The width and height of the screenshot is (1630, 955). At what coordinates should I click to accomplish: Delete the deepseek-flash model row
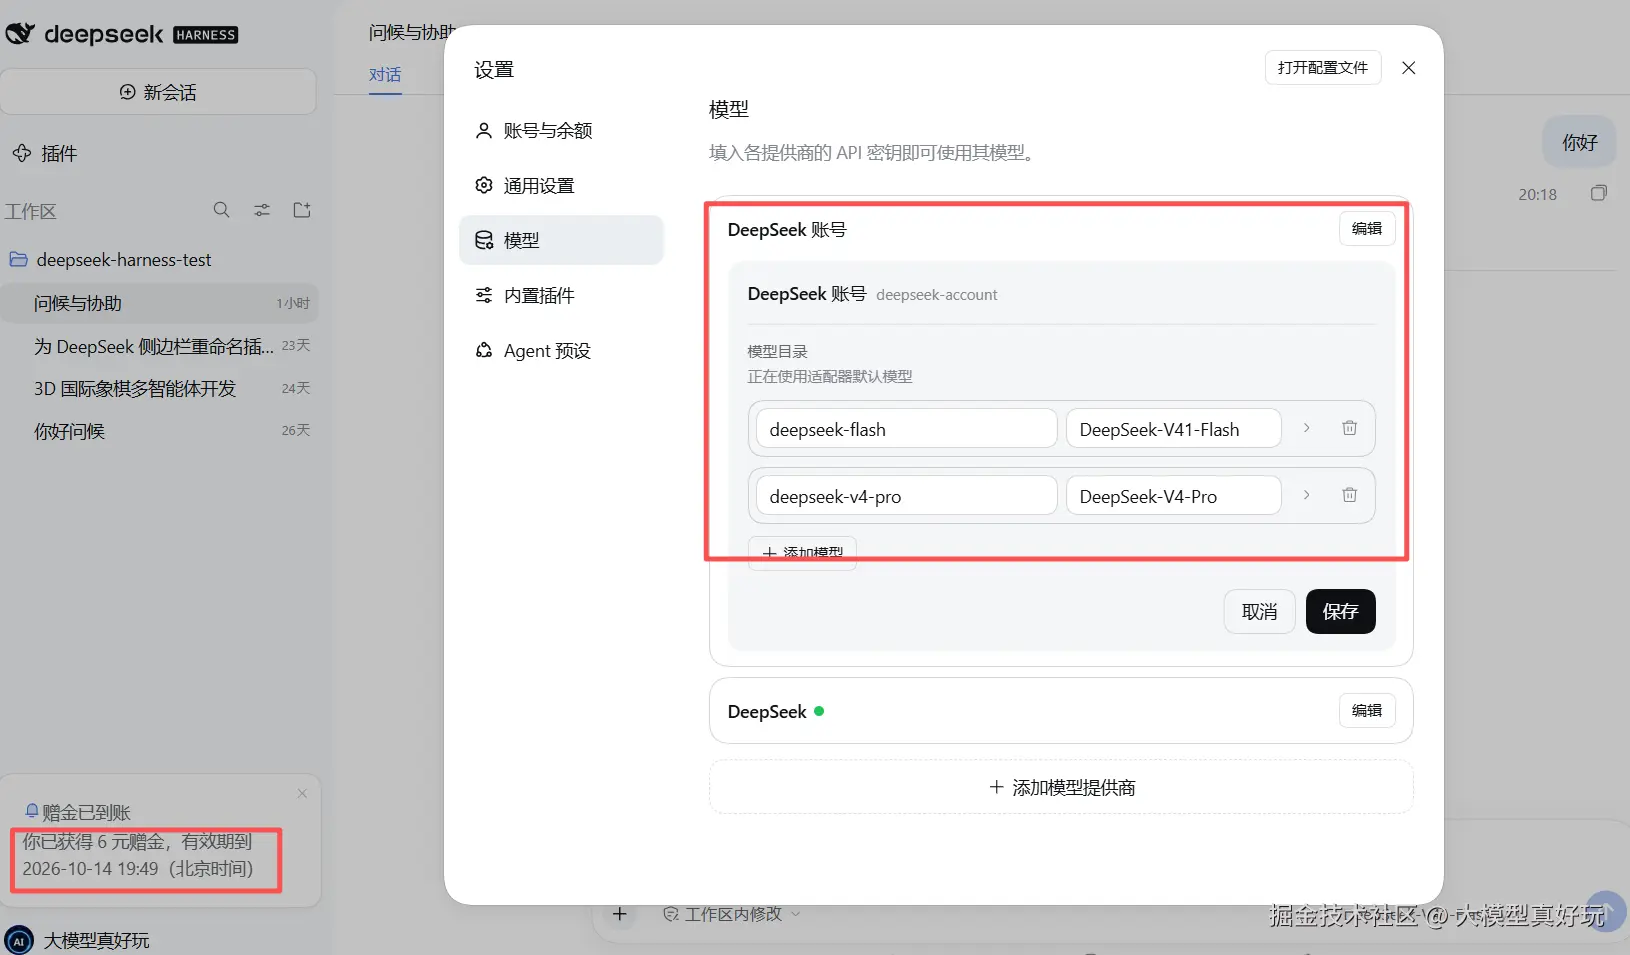1349,428
